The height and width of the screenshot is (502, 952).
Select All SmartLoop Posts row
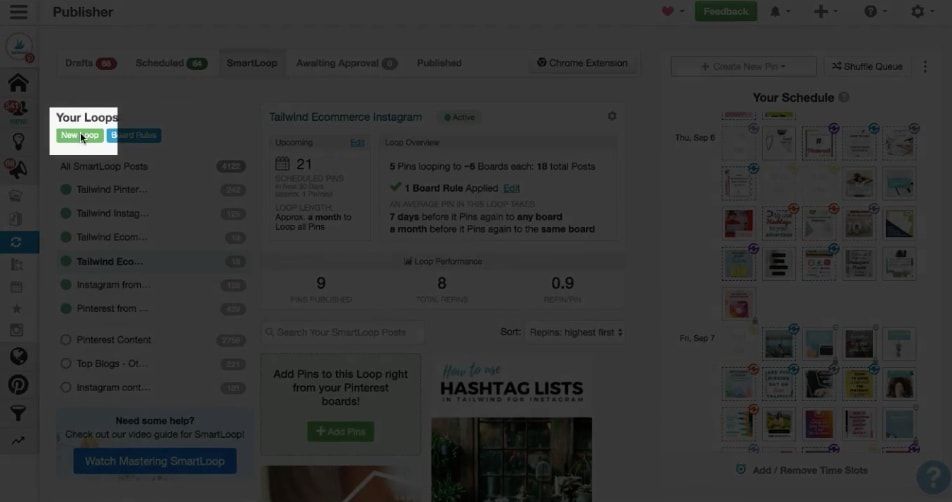[x=152, y=166]
